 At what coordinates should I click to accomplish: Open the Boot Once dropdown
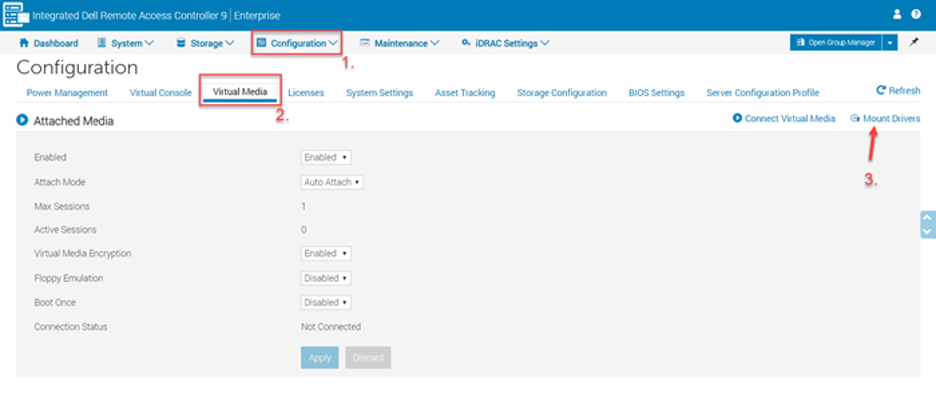326,303
